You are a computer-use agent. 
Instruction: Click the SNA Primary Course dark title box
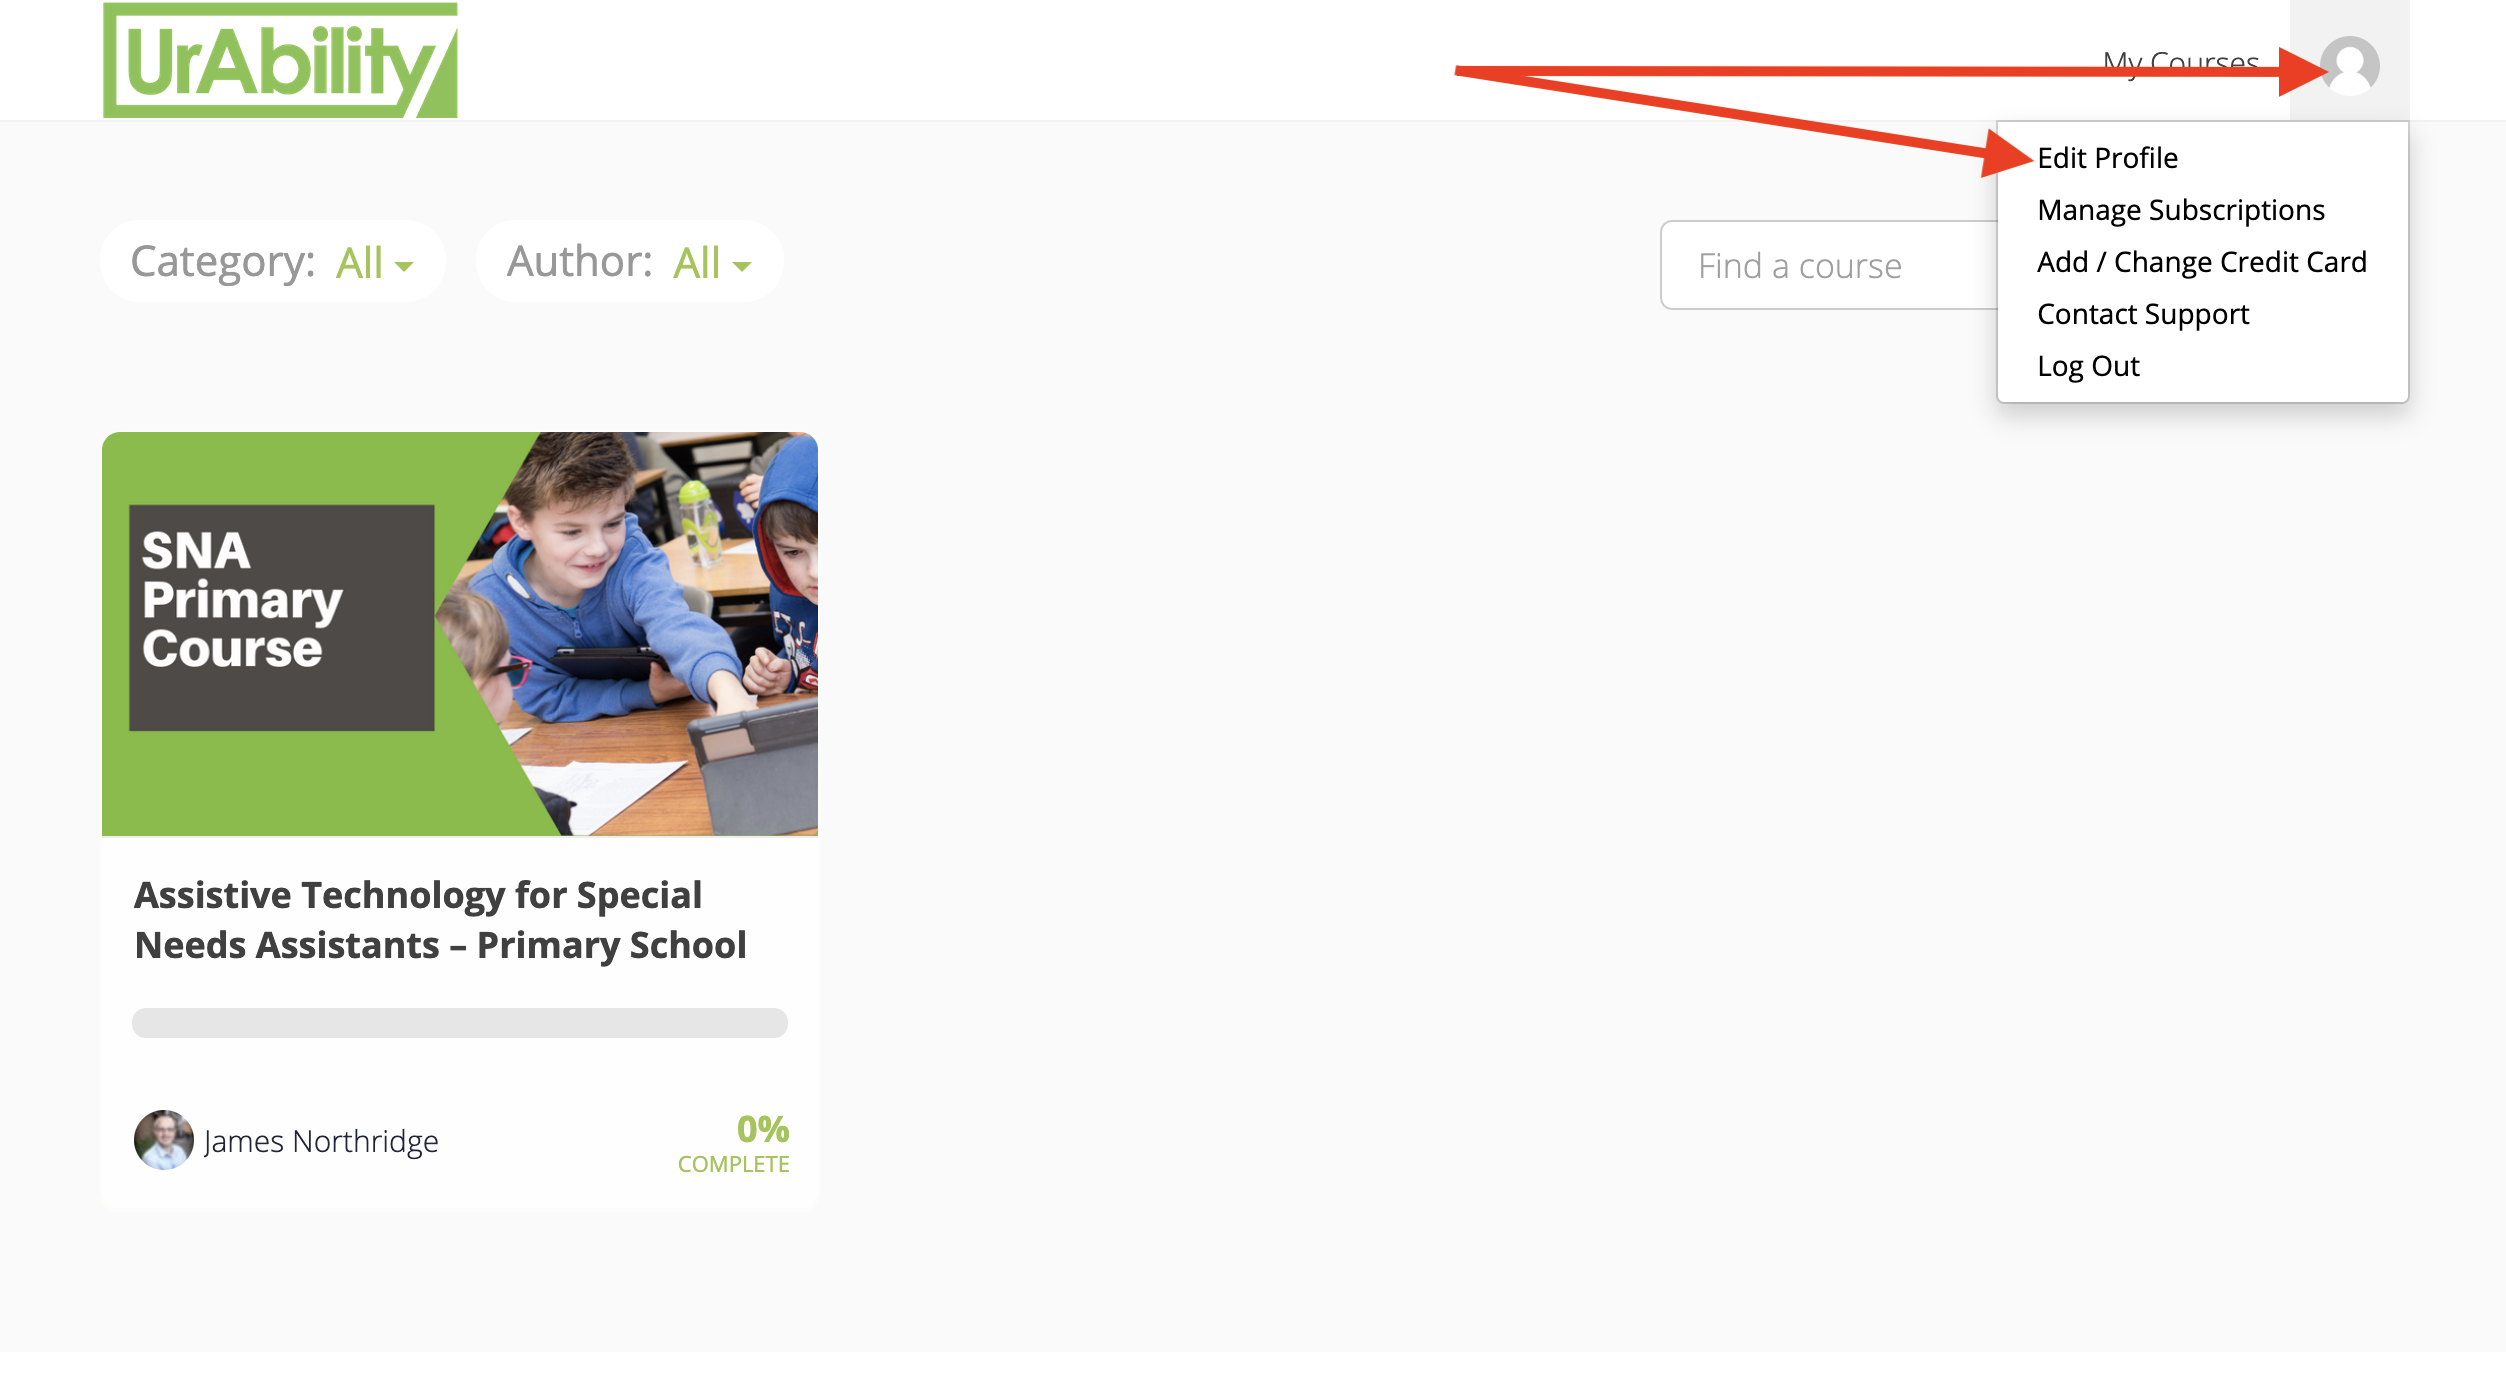pos(282,617)
